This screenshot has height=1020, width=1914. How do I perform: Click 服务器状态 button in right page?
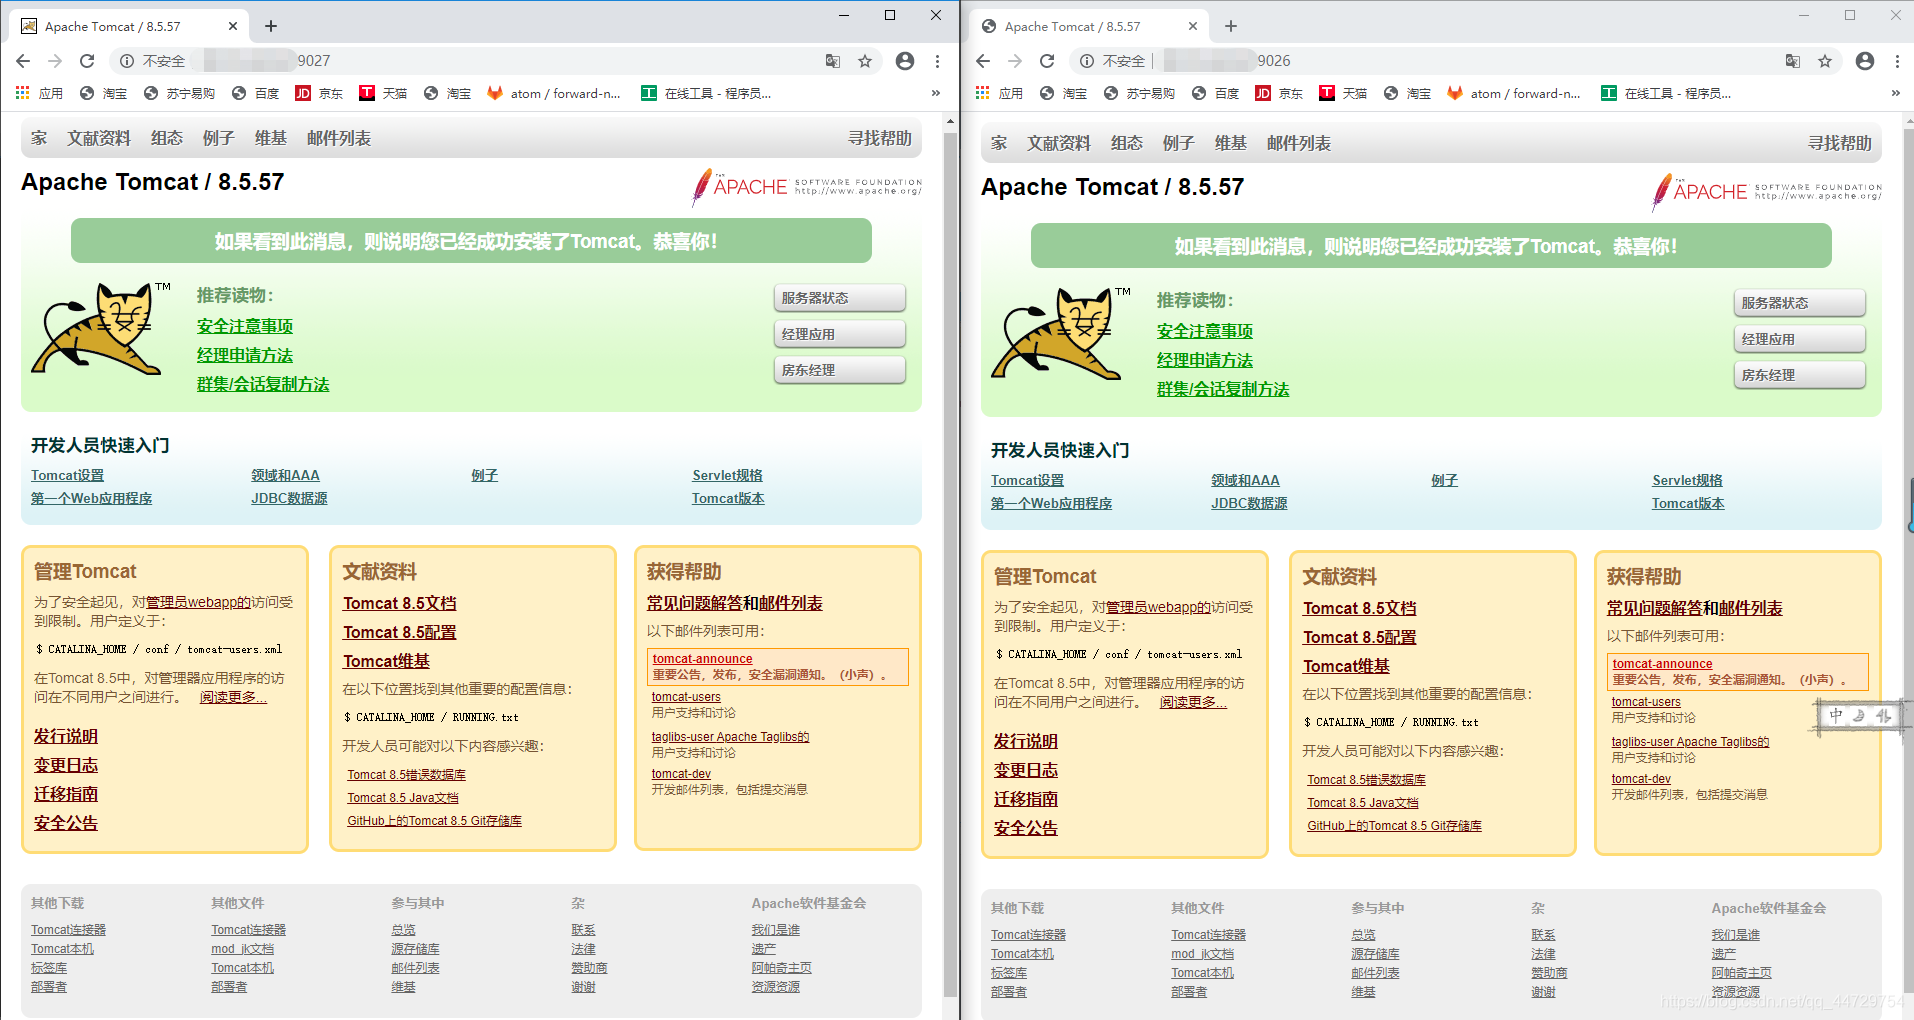coord(1800,303)
